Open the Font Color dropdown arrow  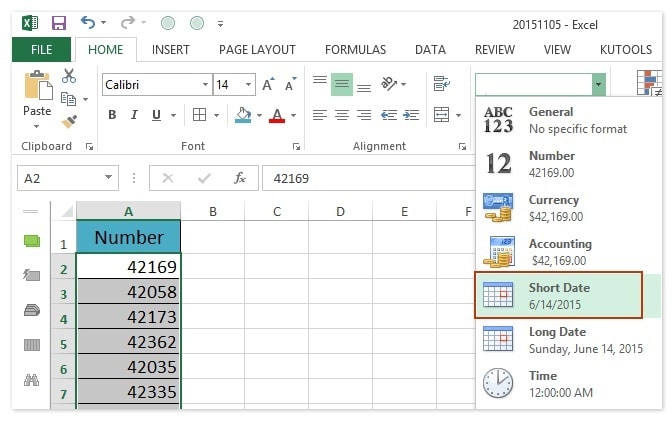(x=294, y=115)
